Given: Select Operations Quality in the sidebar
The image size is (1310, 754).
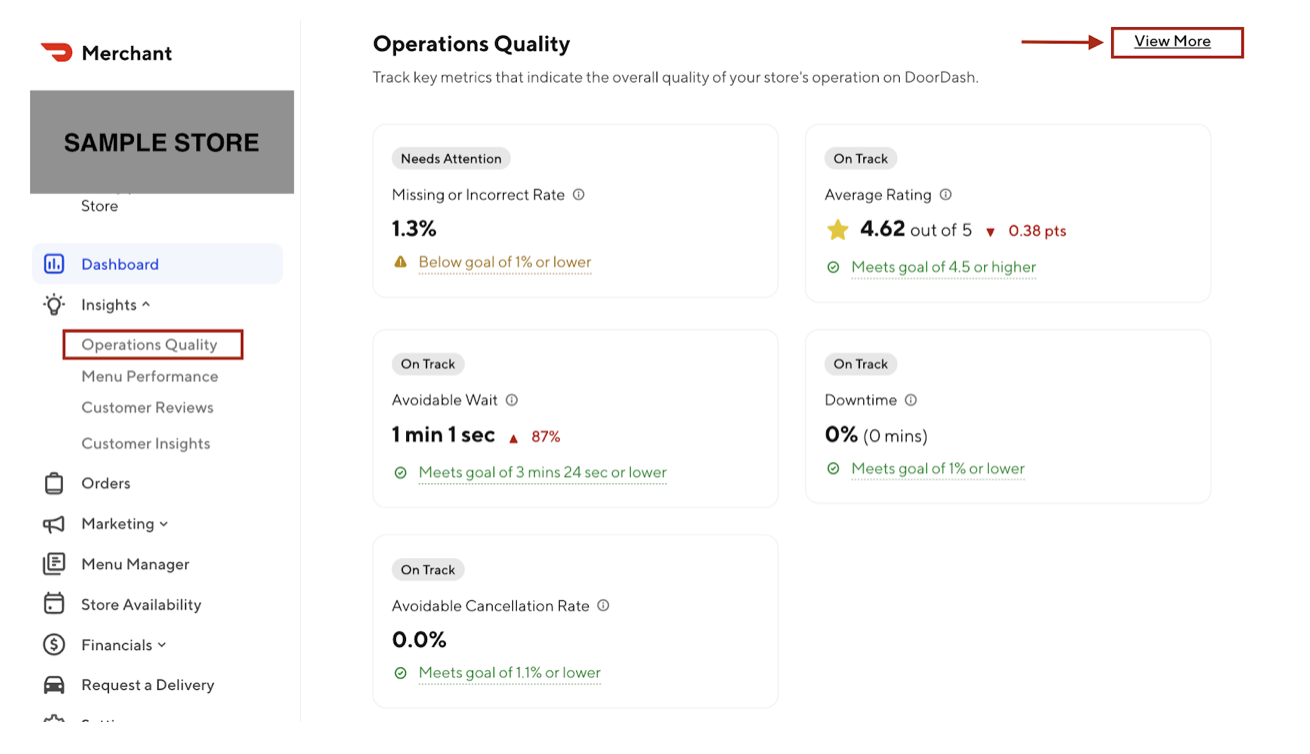Looking at the screenshot, I should click(x=150, y=344).
